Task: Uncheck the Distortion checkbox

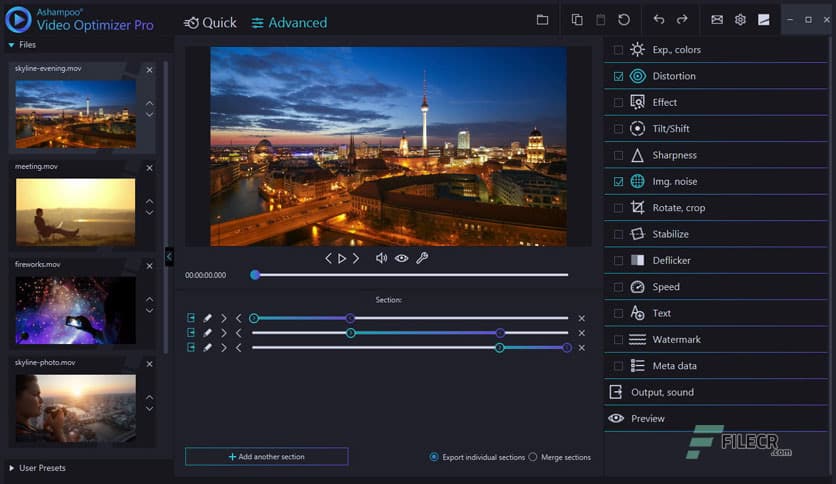Action: click(x=618, y=76)
